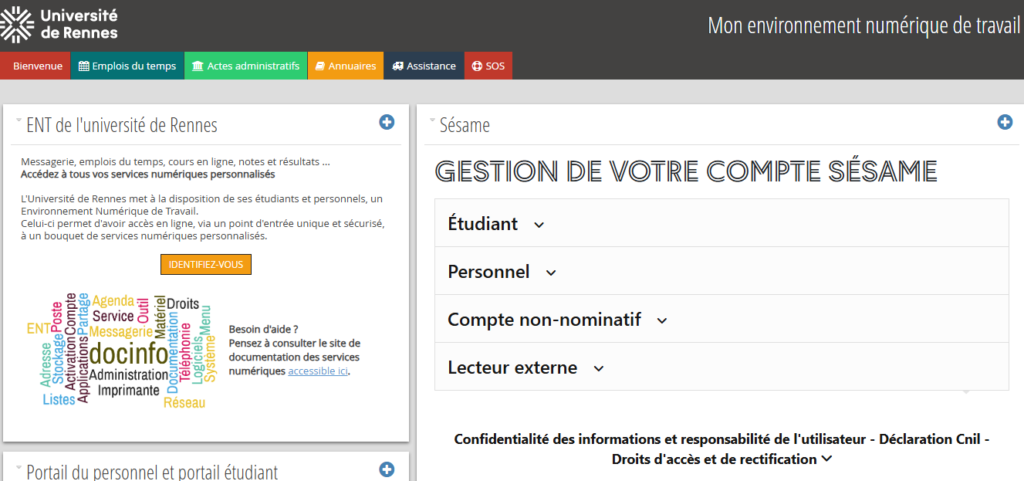Click the 'Besoin d'aide ?' text

tap(264, 329)
